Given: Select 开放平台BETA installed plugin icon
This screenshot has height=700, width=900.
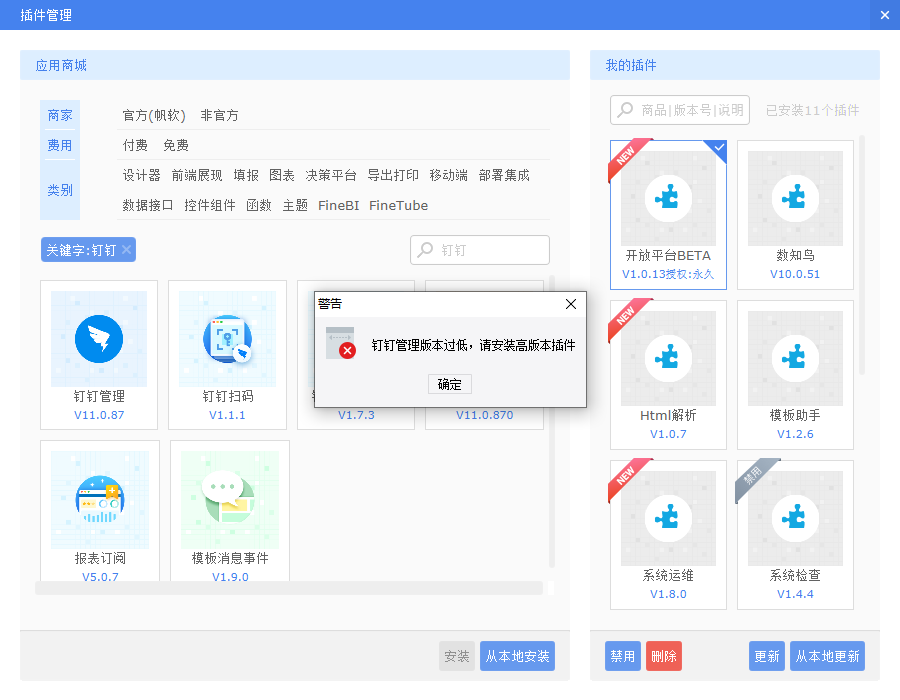Looking at the screenshot, I should [x=668, y=199].
